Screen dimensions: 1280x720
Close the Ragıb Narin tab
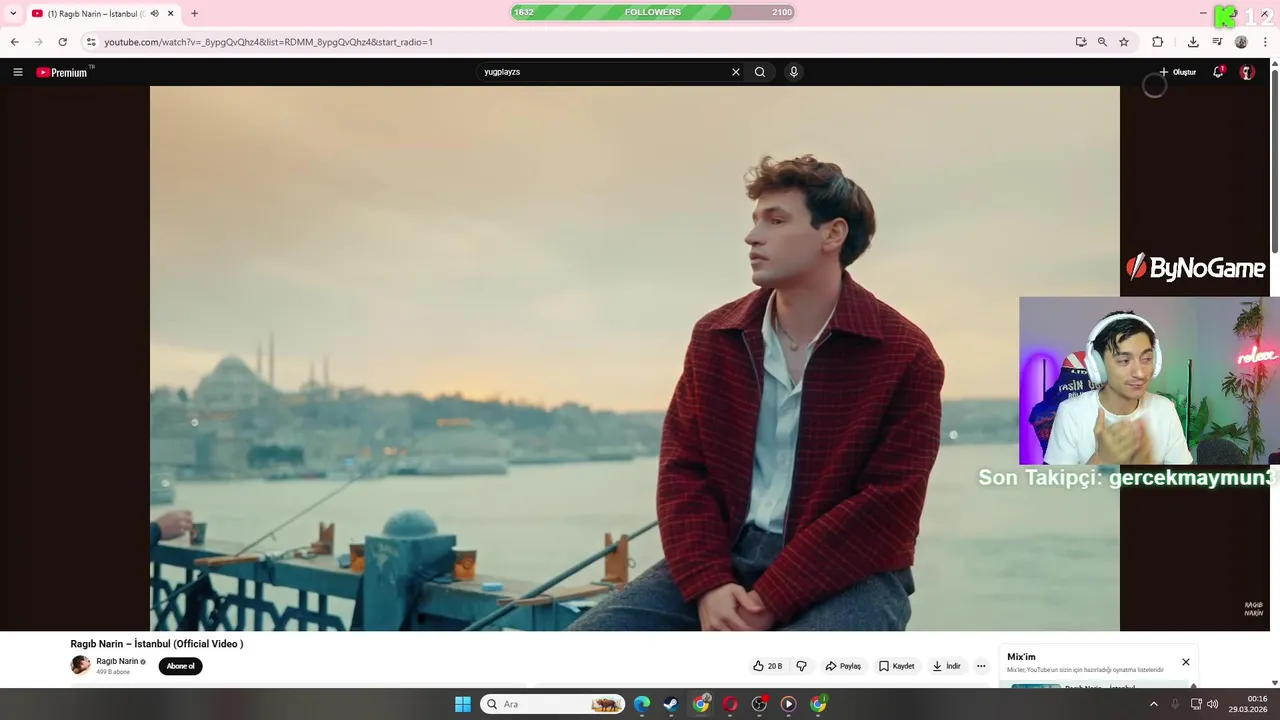tap(171, 13)
